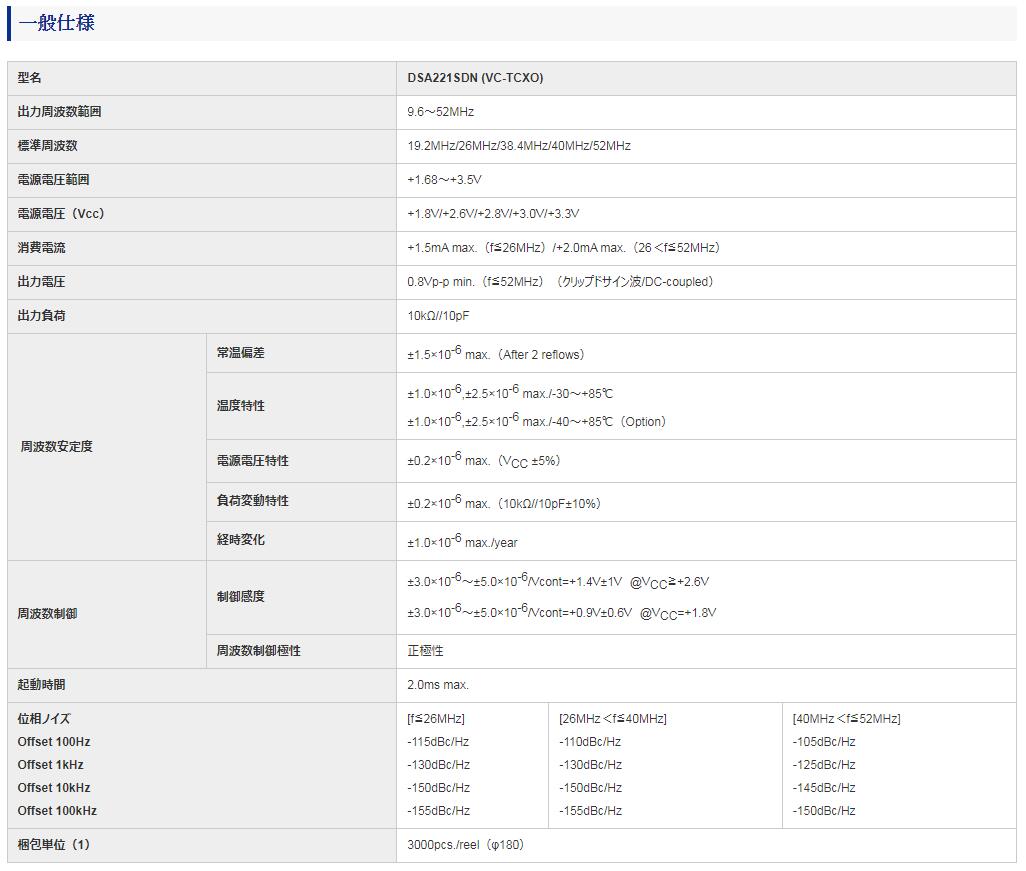The height and width of the screenshot is (871, 1026).
Task: Click the +1.5mA max. current consumption value
Action: [563, 248]
